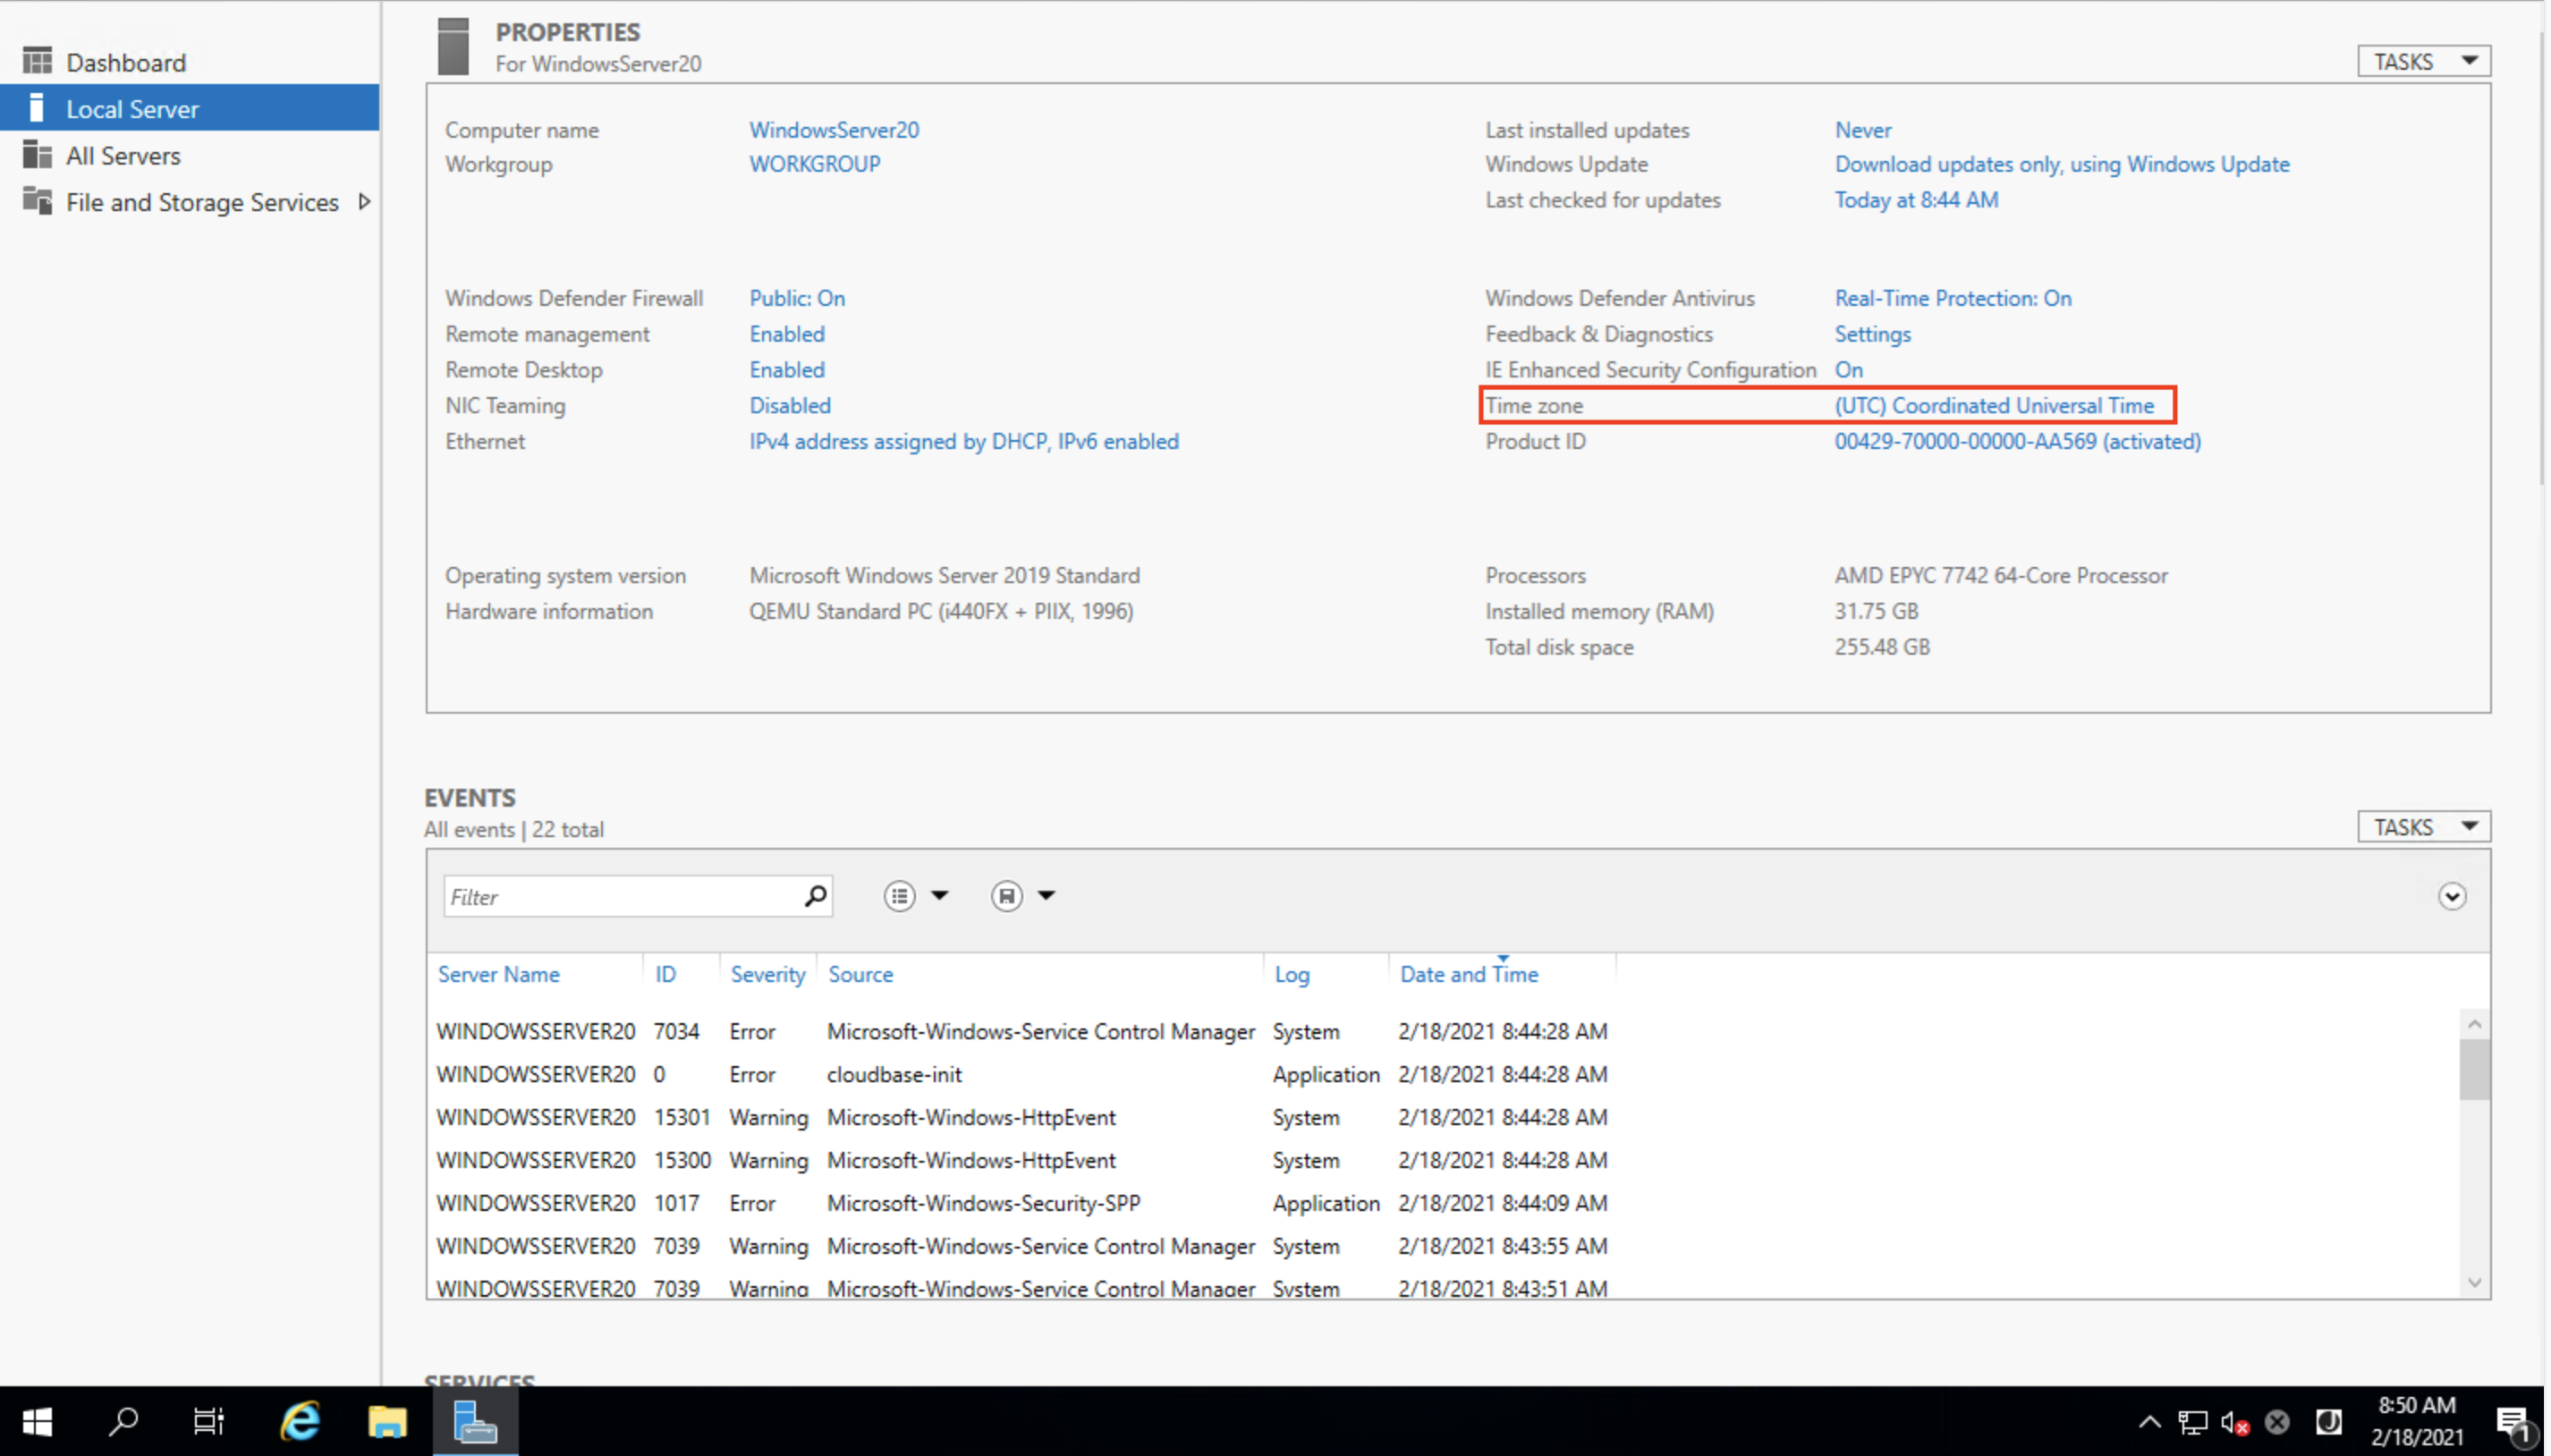Open the Windows Start menu
The width and height of the screenshot is (2551, 1456).
[x=37, y=1420]
